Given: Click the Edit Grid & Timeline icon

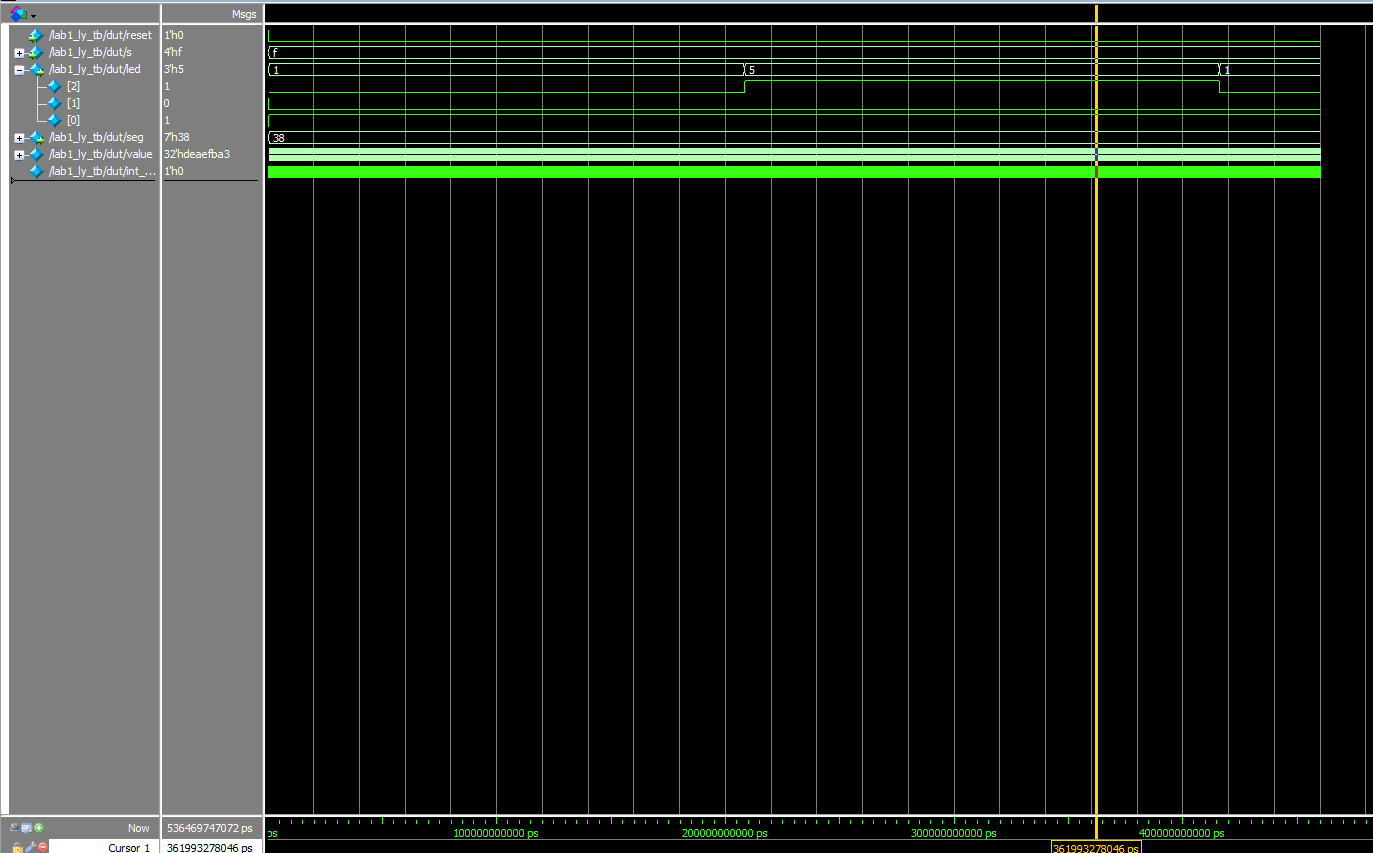Looking at the screenshot, I should pos(27,828).
